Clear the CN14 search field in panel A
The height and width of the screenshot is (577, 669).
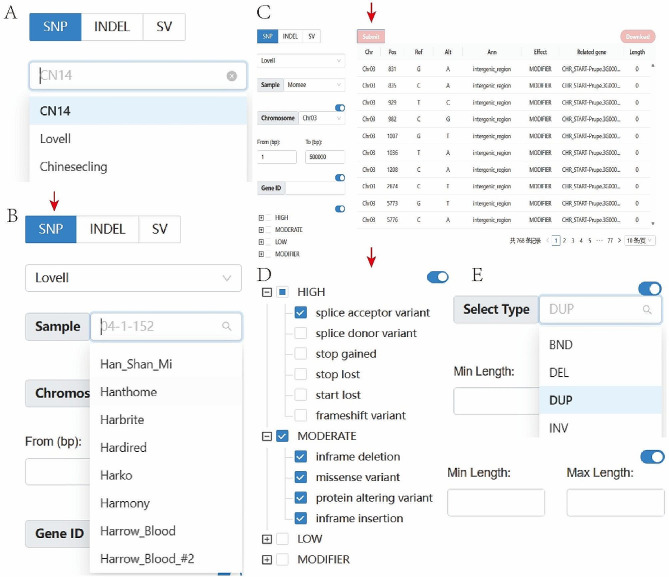tap(232, 76)
